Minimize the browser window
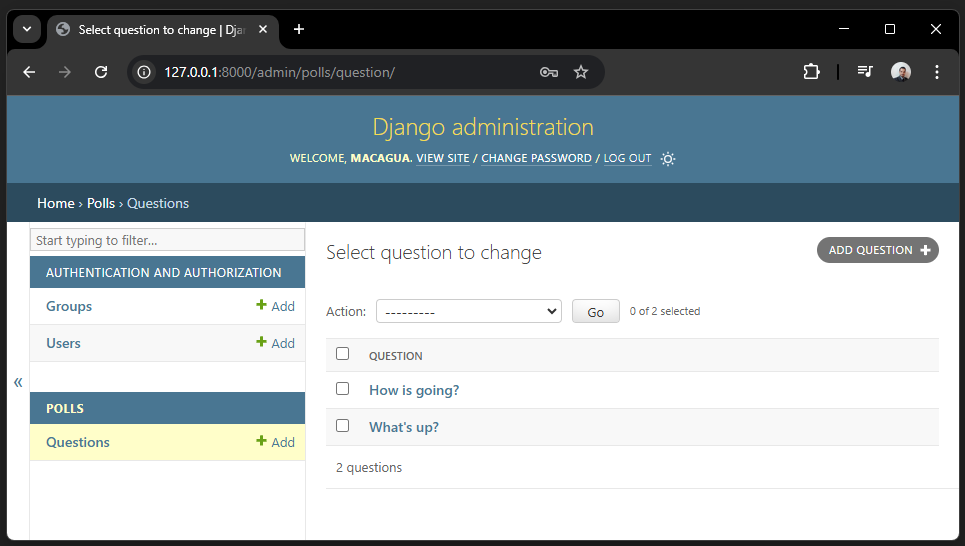Screen dimensions: 965x546 pyautogui.click(x=844, y=29)
